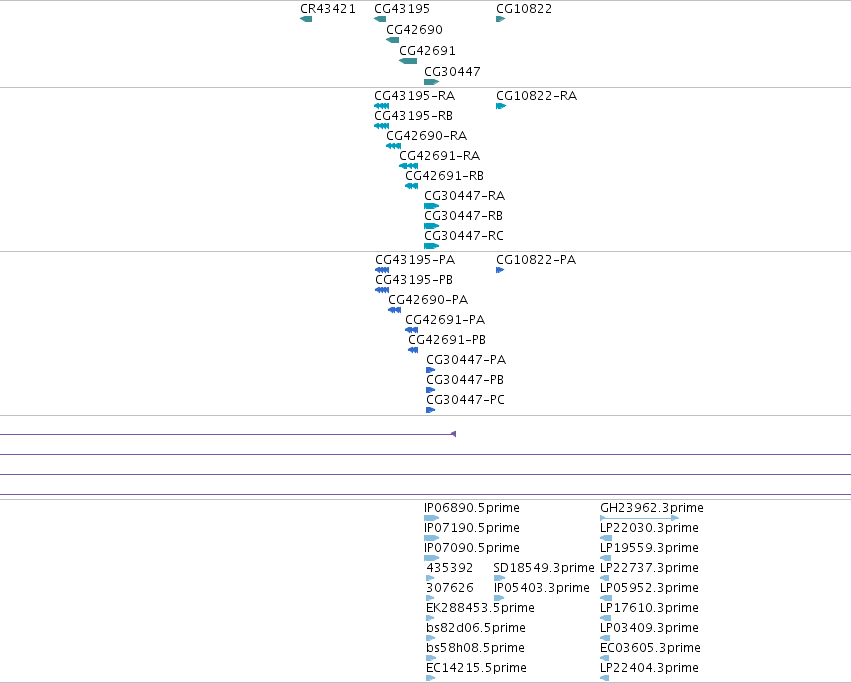Click the CG42690-PA protein glyph

pyautogui.click(x=395, y=310)
